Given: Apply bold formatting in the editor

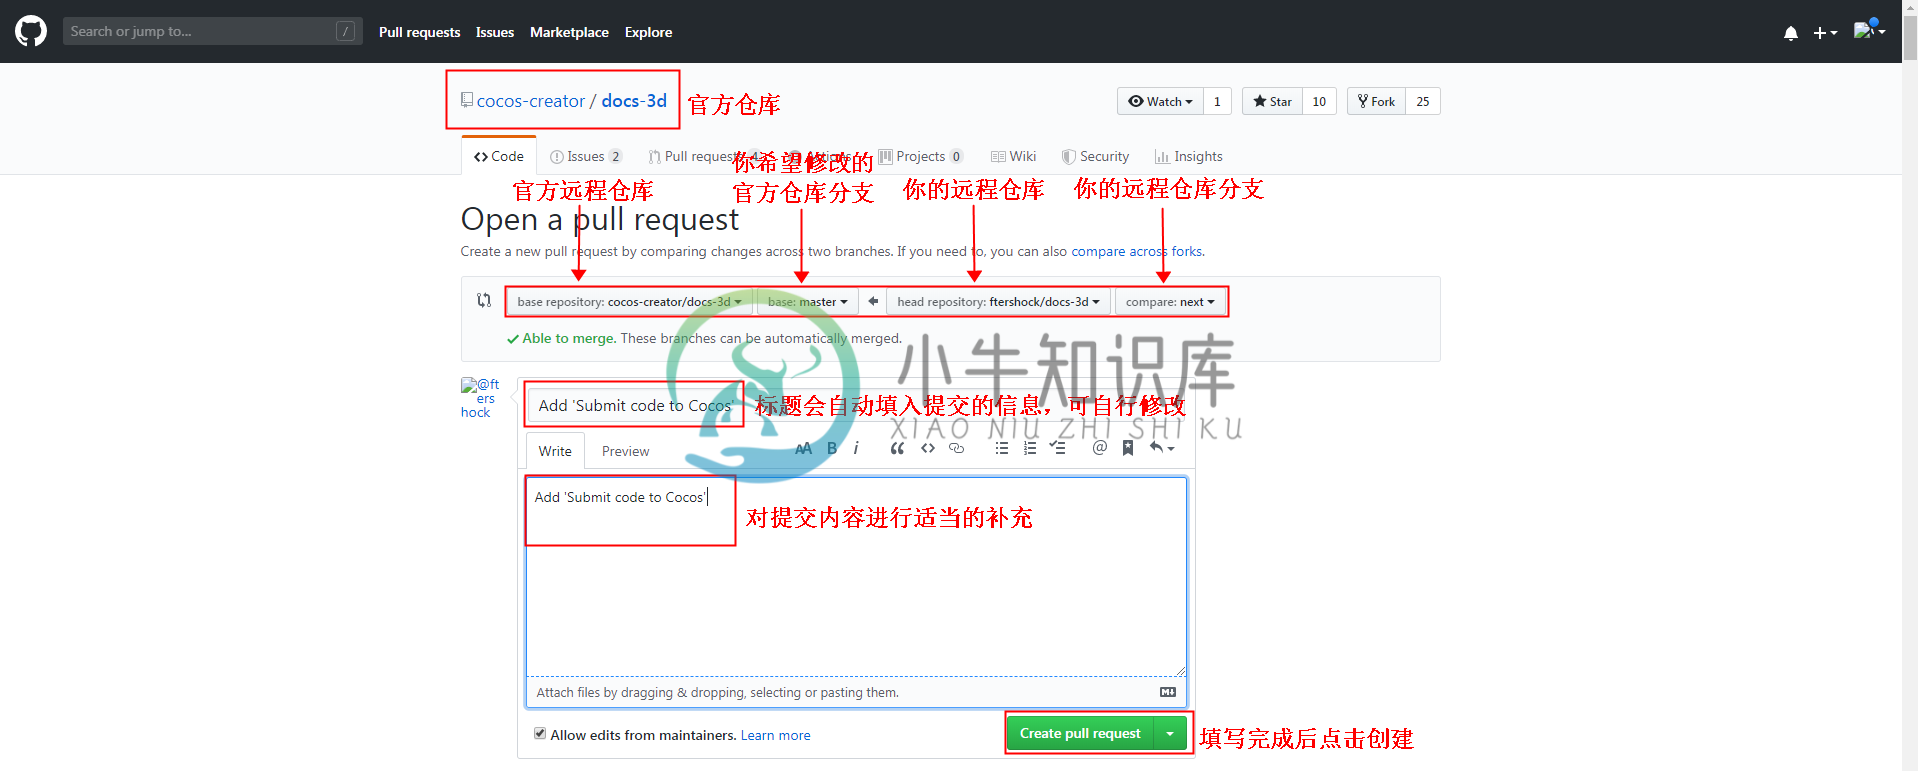Looking at the screenshot, I should 832,448.
